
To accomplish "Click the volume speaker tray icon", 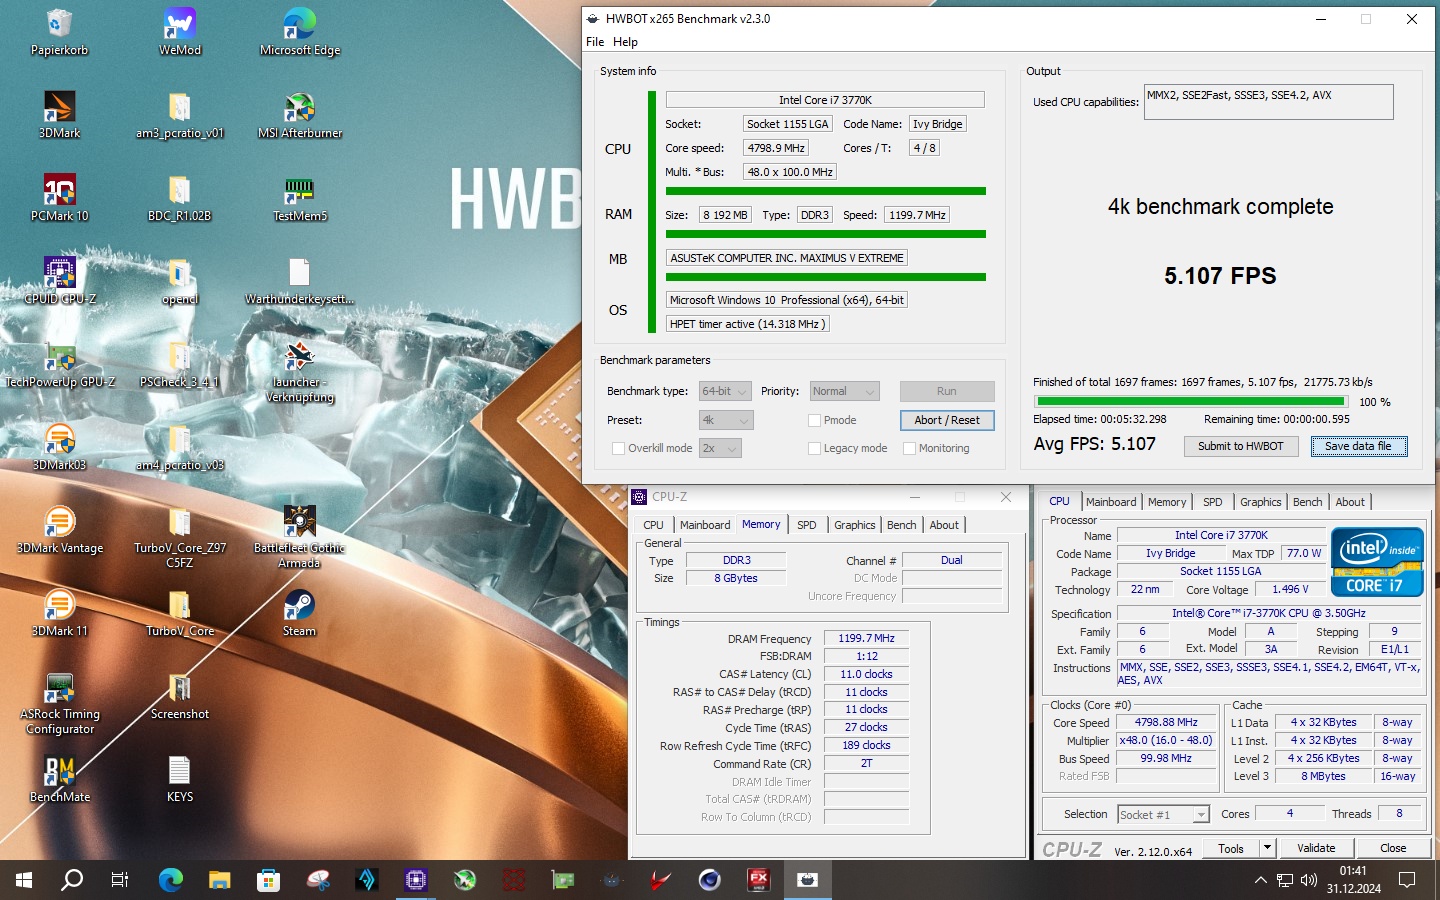I will click(x=1309, y=880).
